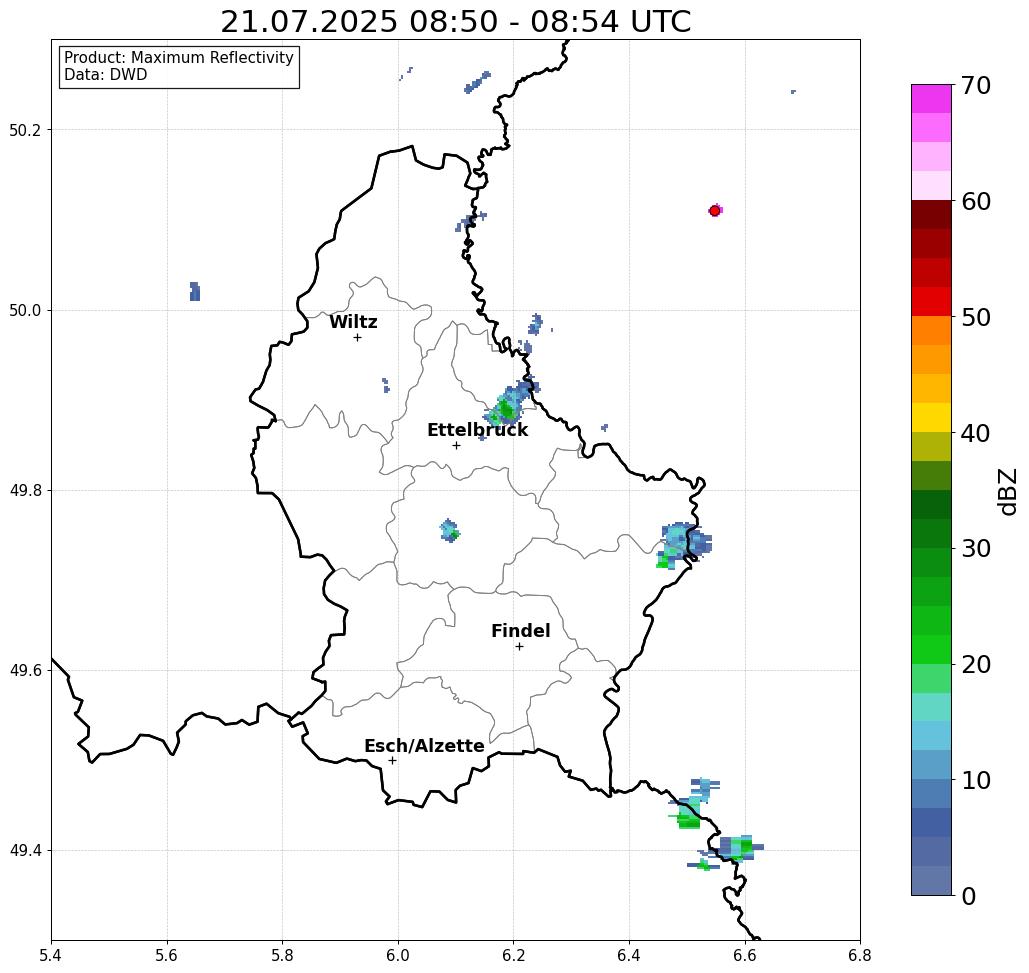Click the latitude label 50.2
This screenshot has height=973, width=1029.
pos(25,130)
